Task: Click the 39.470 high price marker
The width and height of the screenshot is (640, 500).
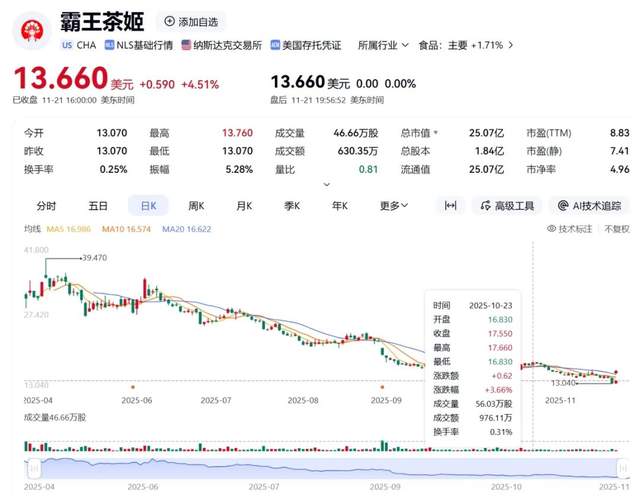Action: click(x=94, y=258)
